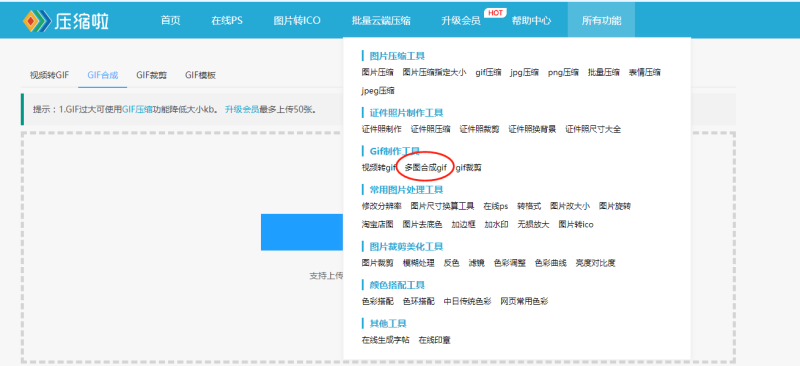Open the 首页 nav item

(x=170, y=20)
